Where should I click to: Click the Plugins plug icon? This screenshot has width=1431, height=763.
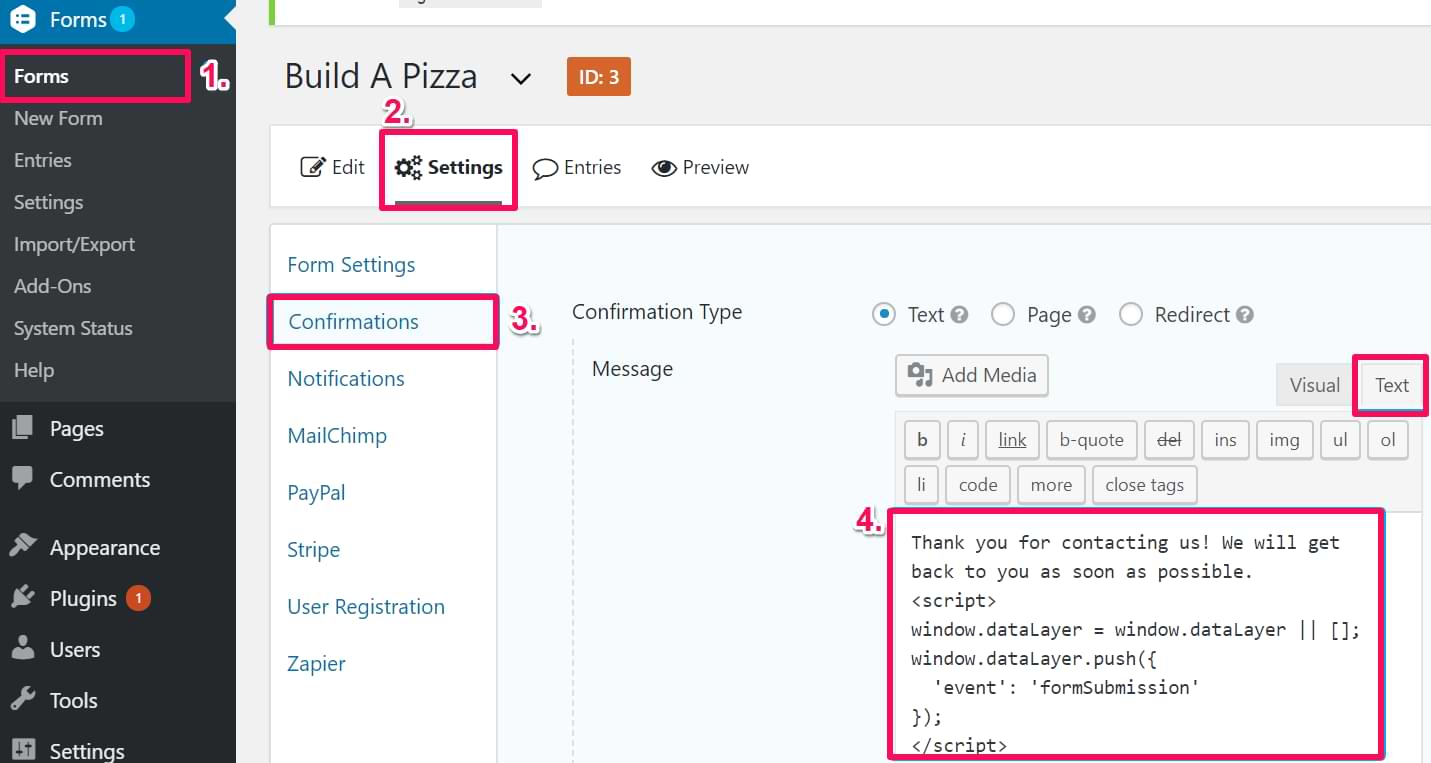22,598
